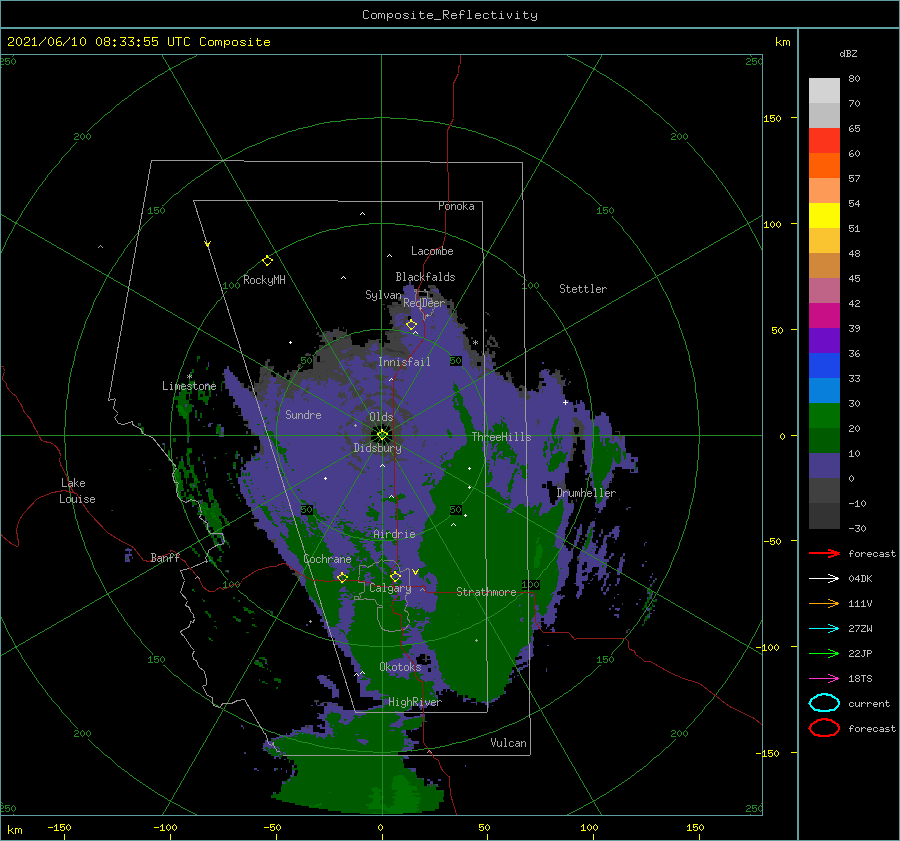Click the dBZ legend heading
This screenshot has height=841, width=900.
coord(848,53)
